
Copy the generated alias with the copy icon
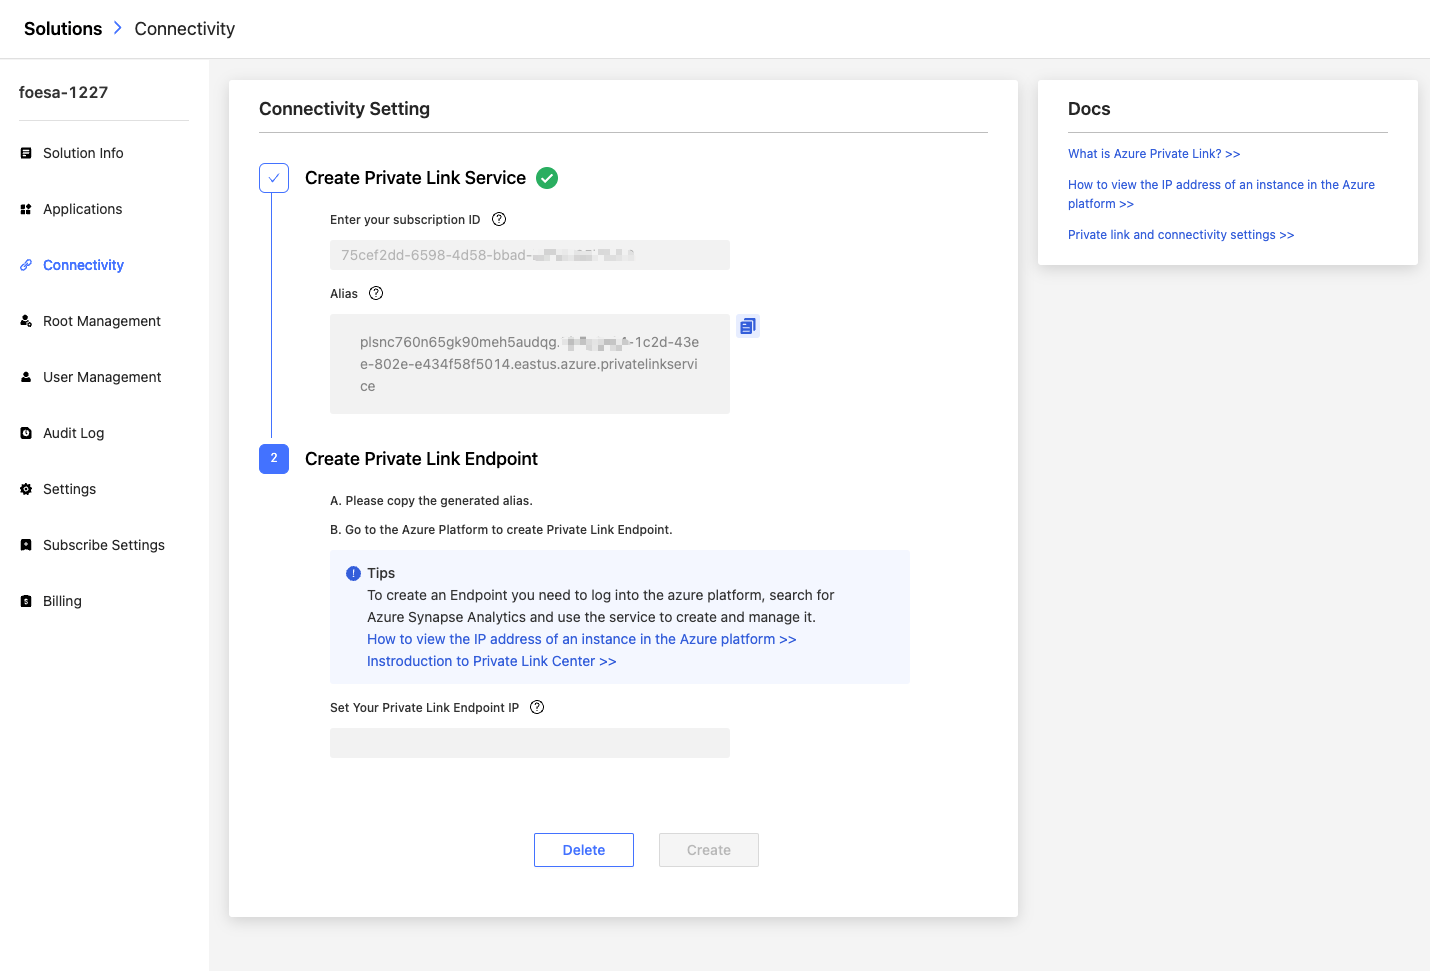748,326
